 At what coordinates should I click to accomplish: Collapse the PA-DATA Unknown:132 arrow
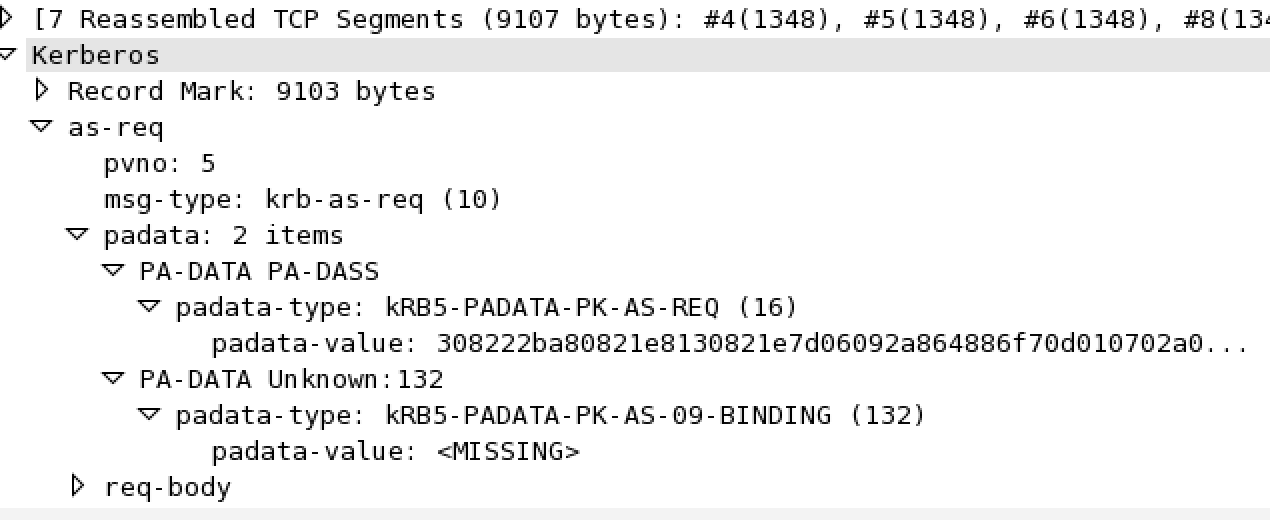(114, 379)
